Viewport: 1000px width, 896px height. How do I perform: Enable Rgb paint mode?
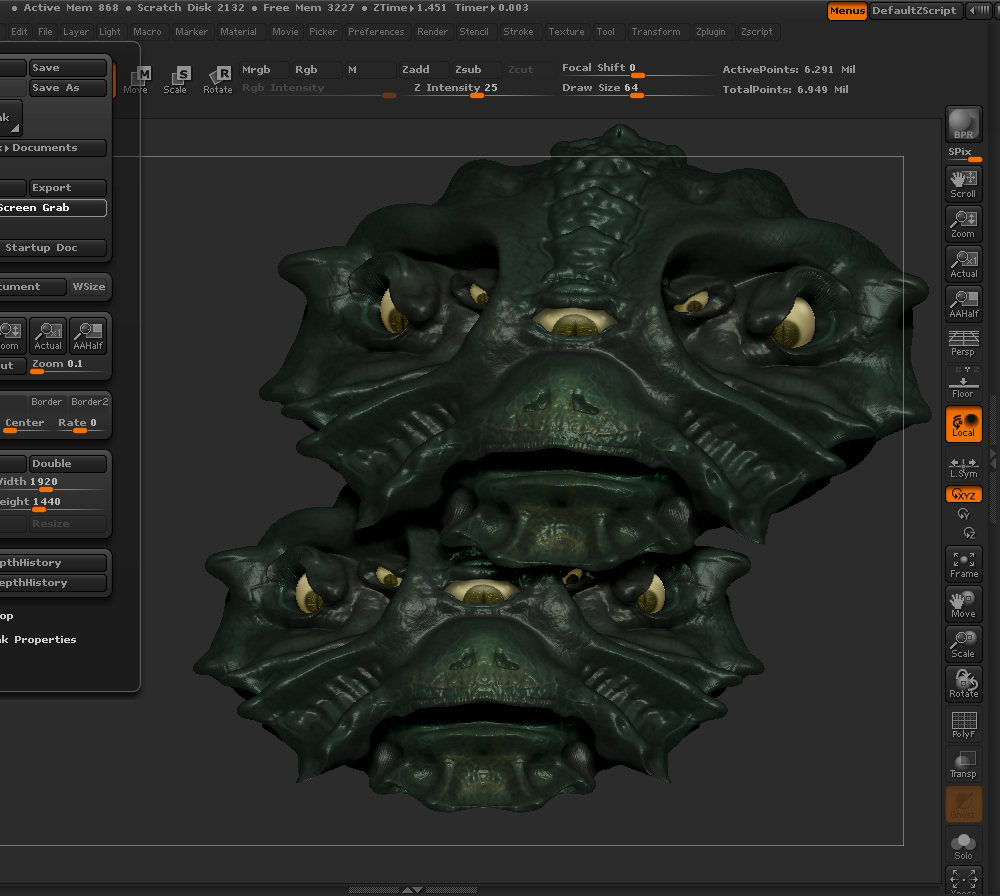click(314, 70)
